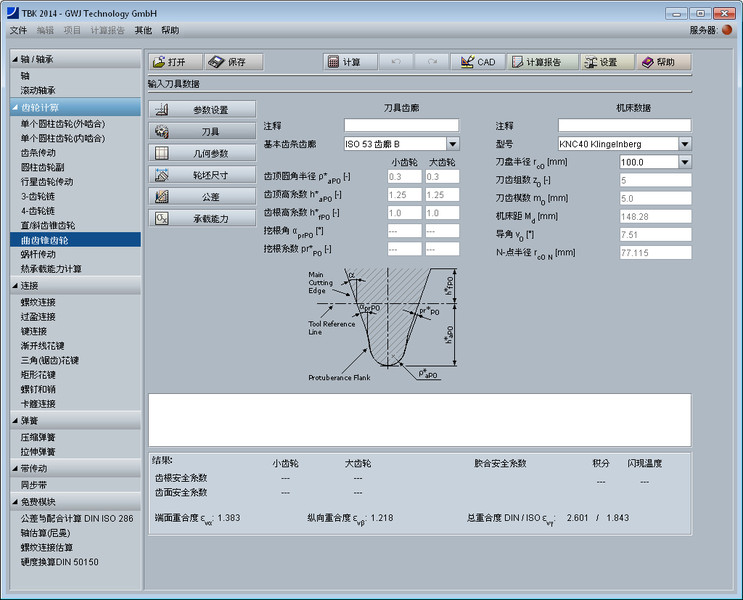Select 蜗杆传动 in the sidebar list
Screen dimensions: 743x600
point(40,255)
